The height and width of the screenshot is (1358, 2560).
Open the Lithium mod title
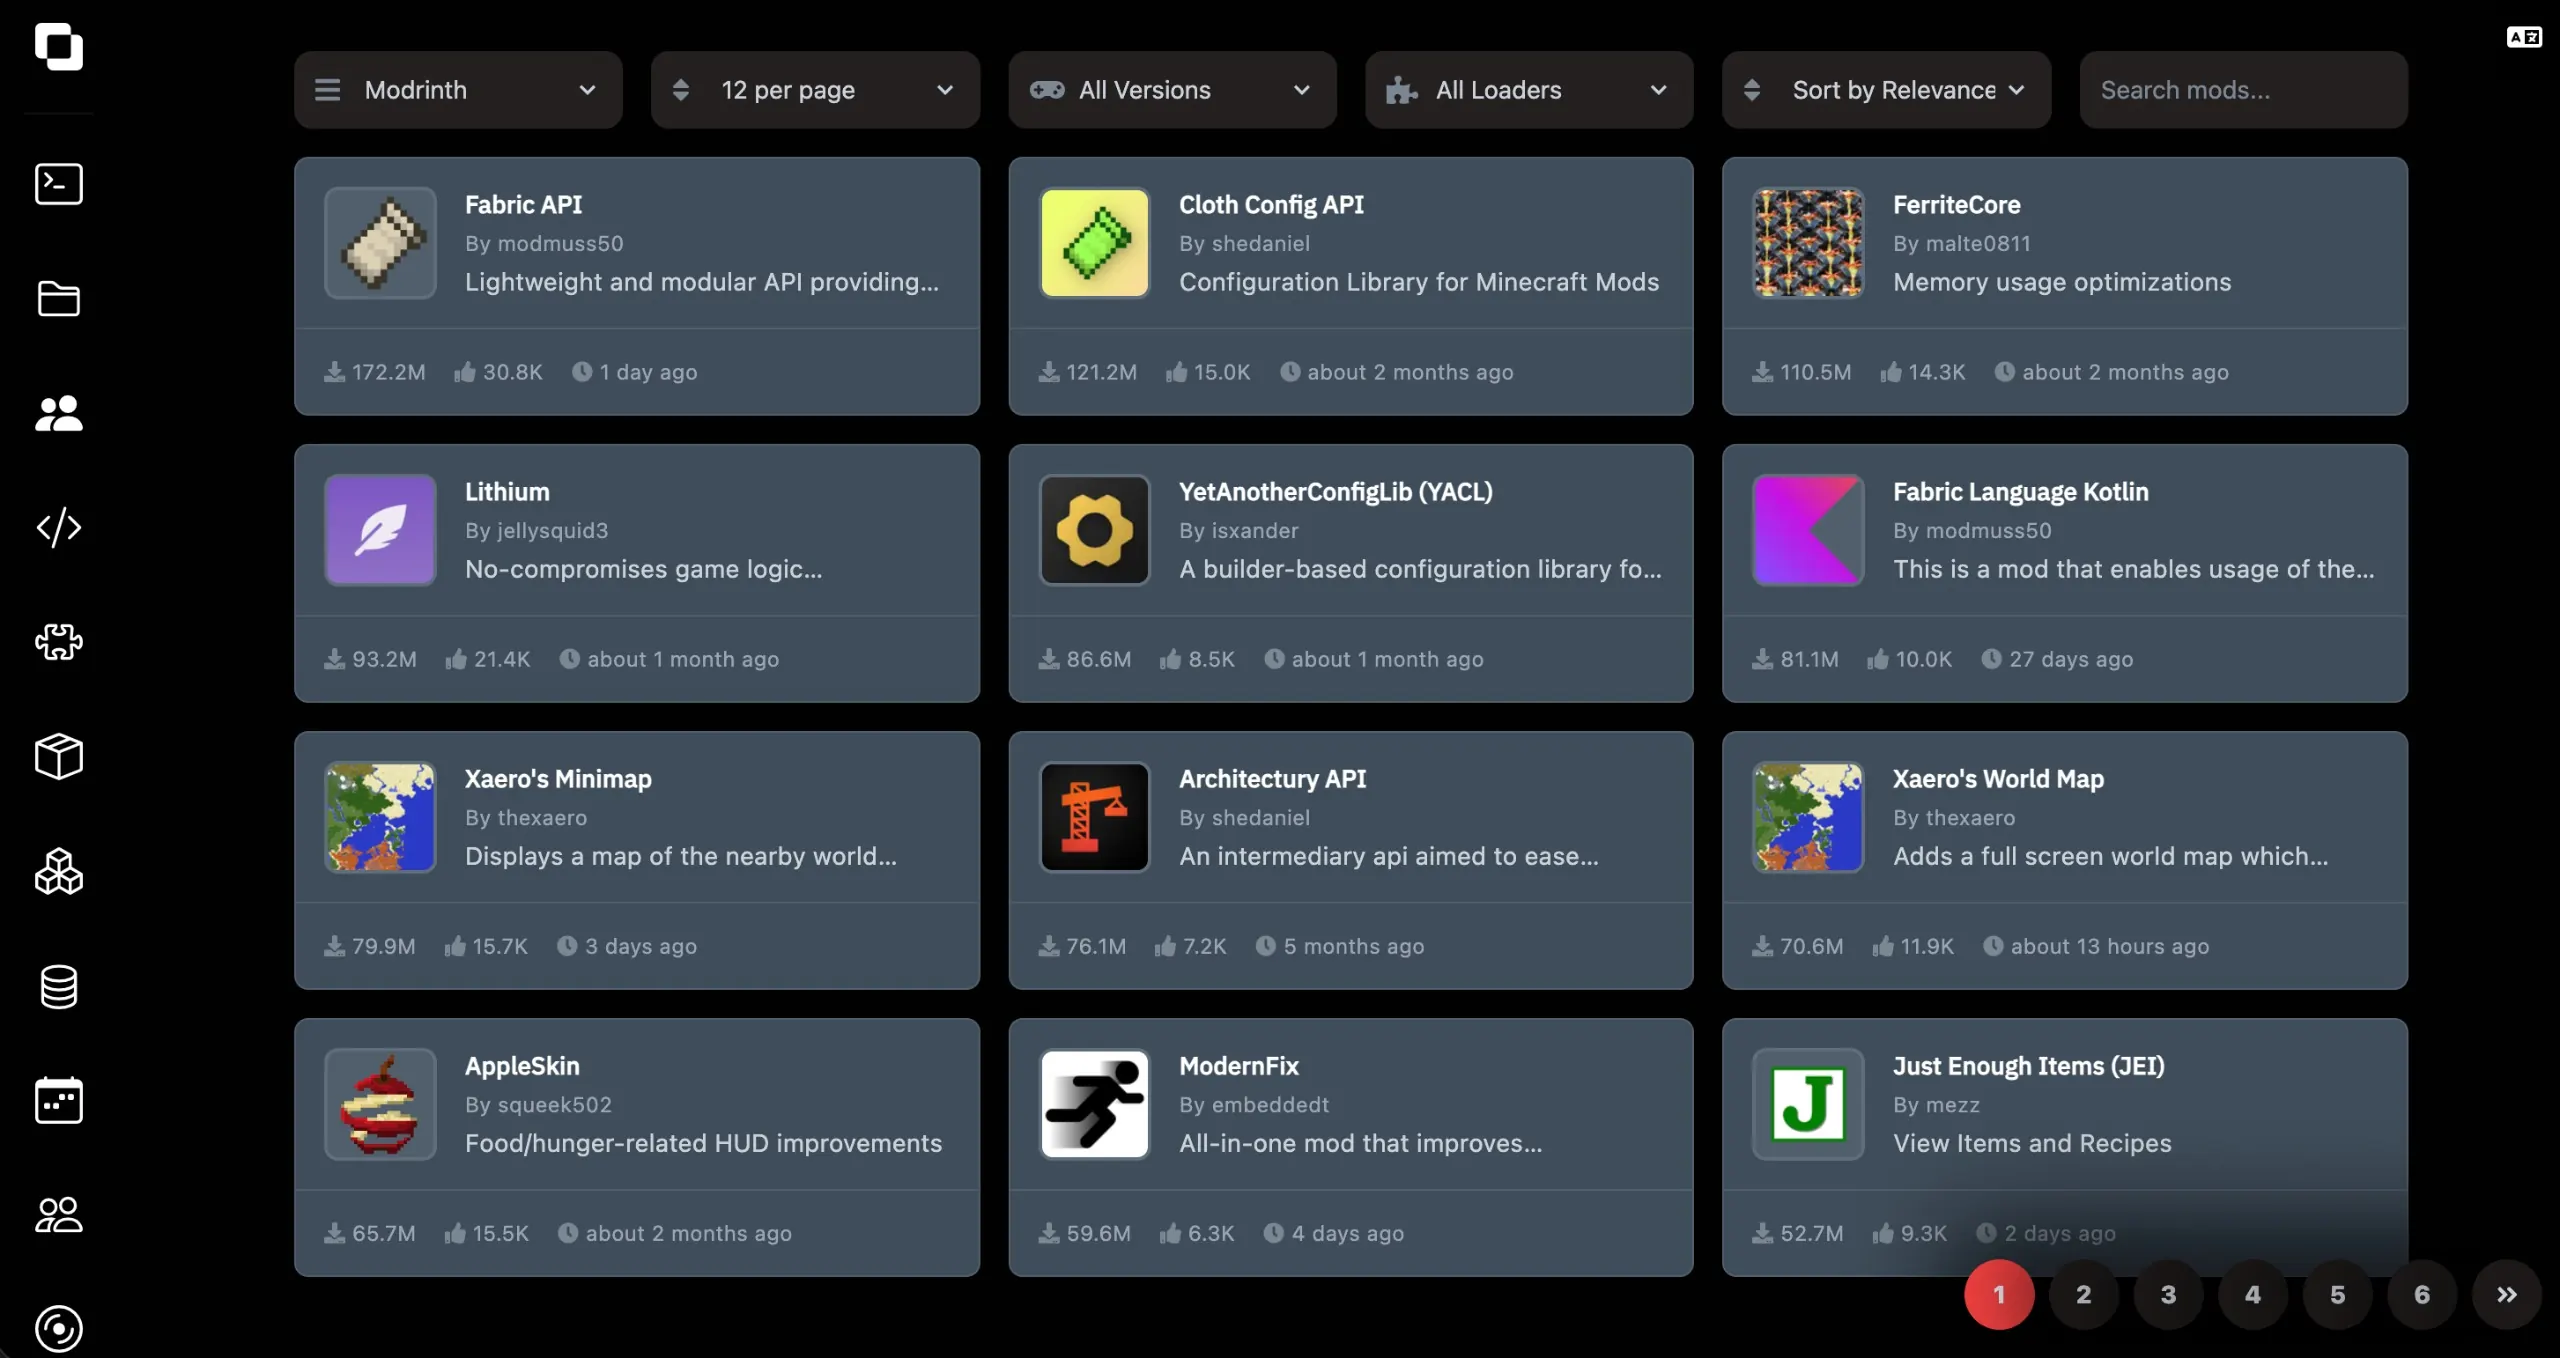(507, 492)
